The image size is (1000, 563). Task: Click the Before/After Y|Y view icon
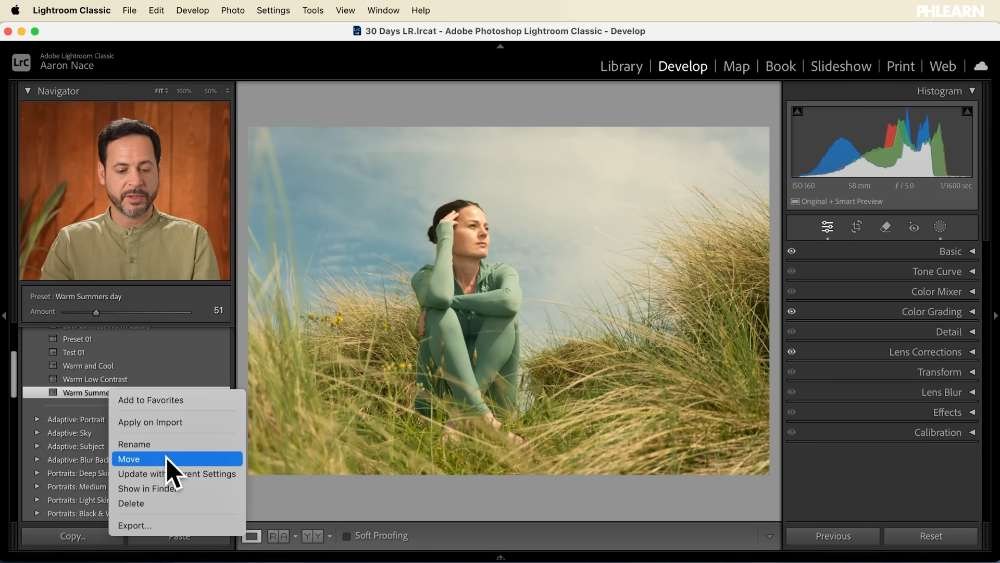click(x=312, y=536)
